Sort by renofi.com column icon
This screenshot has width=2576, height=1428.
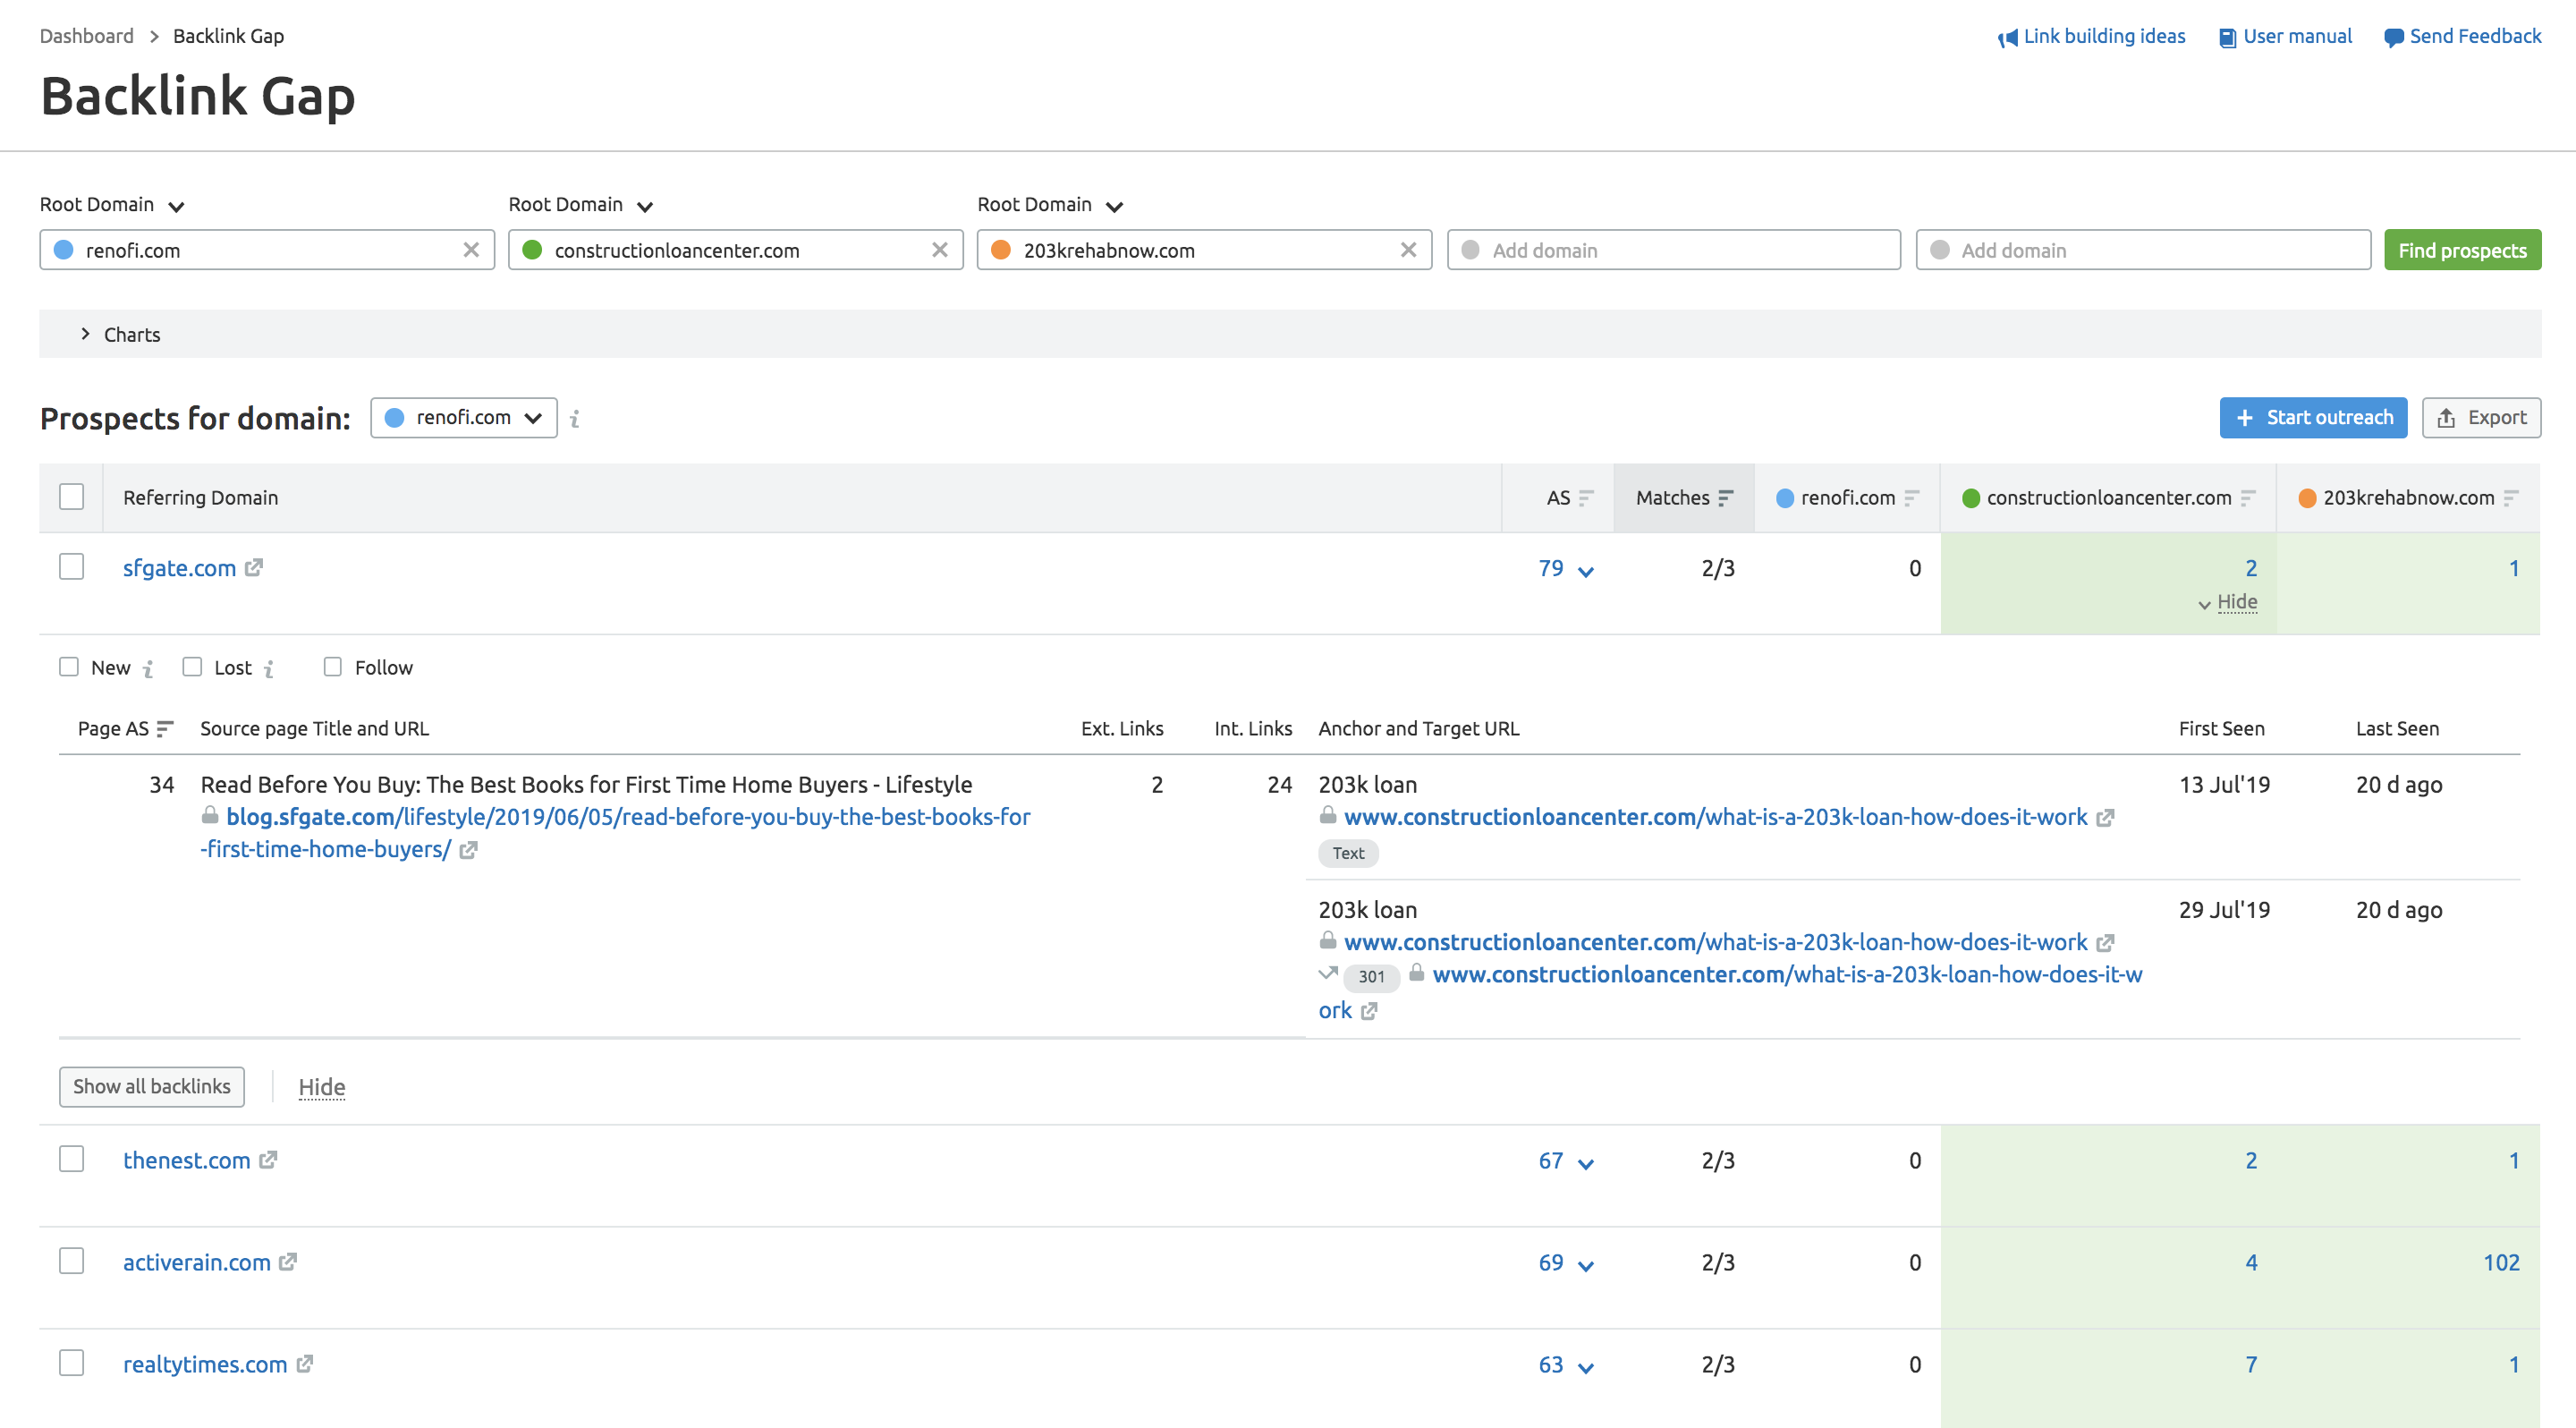pos(1912,498)
